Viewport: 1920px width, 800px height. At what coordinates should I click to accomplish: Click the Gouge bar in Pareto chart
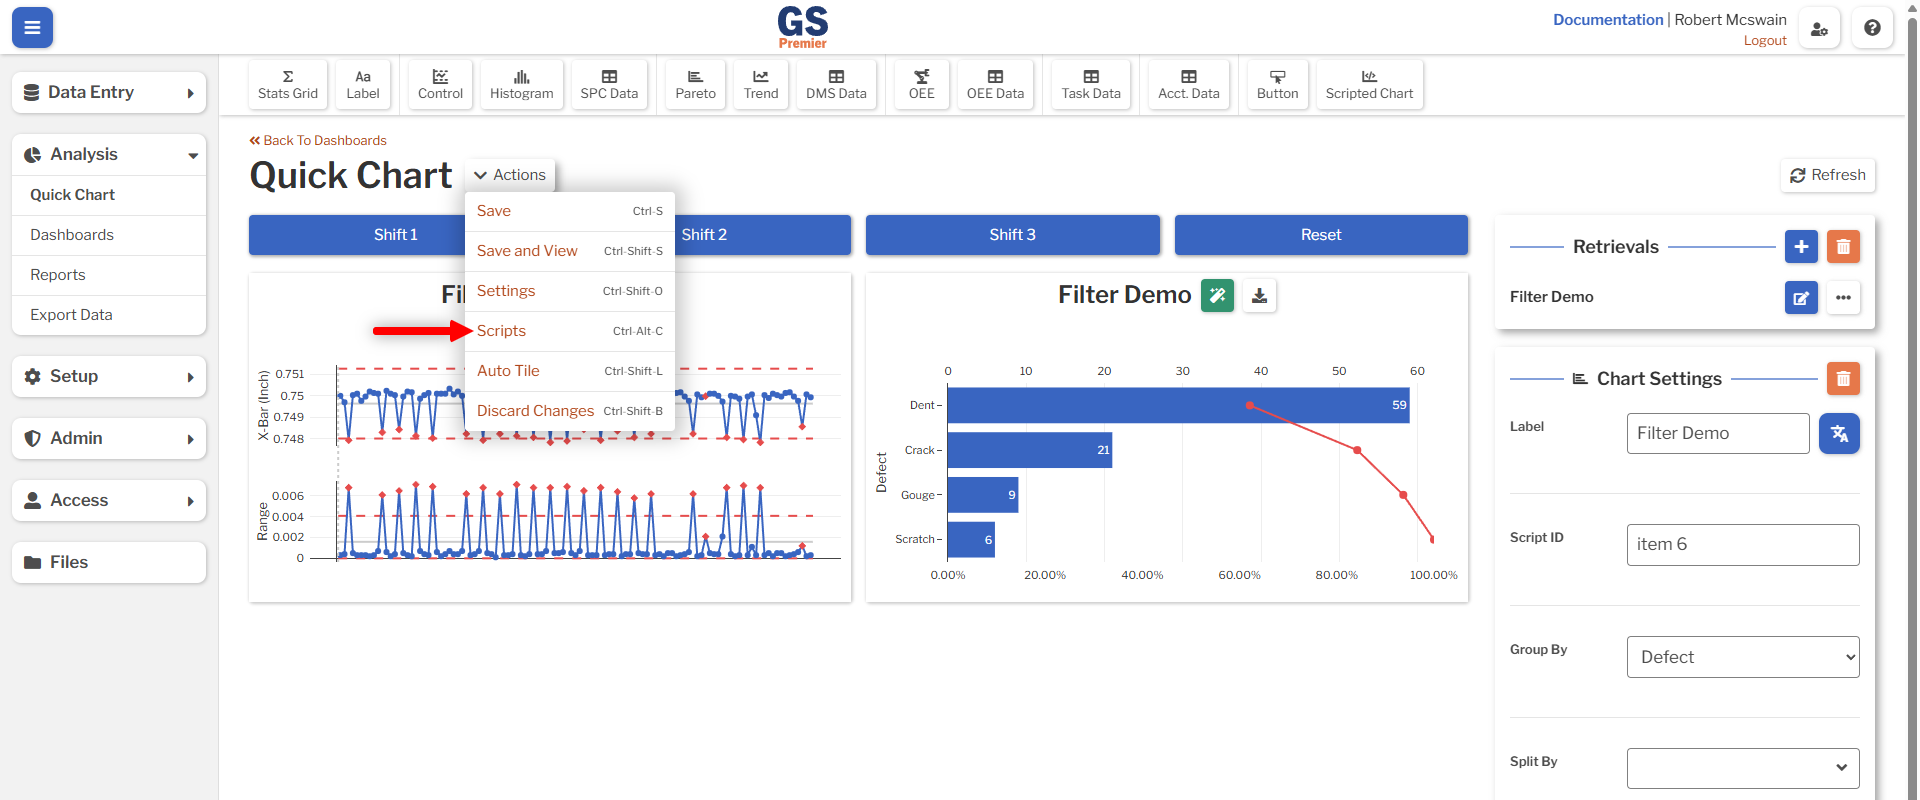(x=982, y=495)
